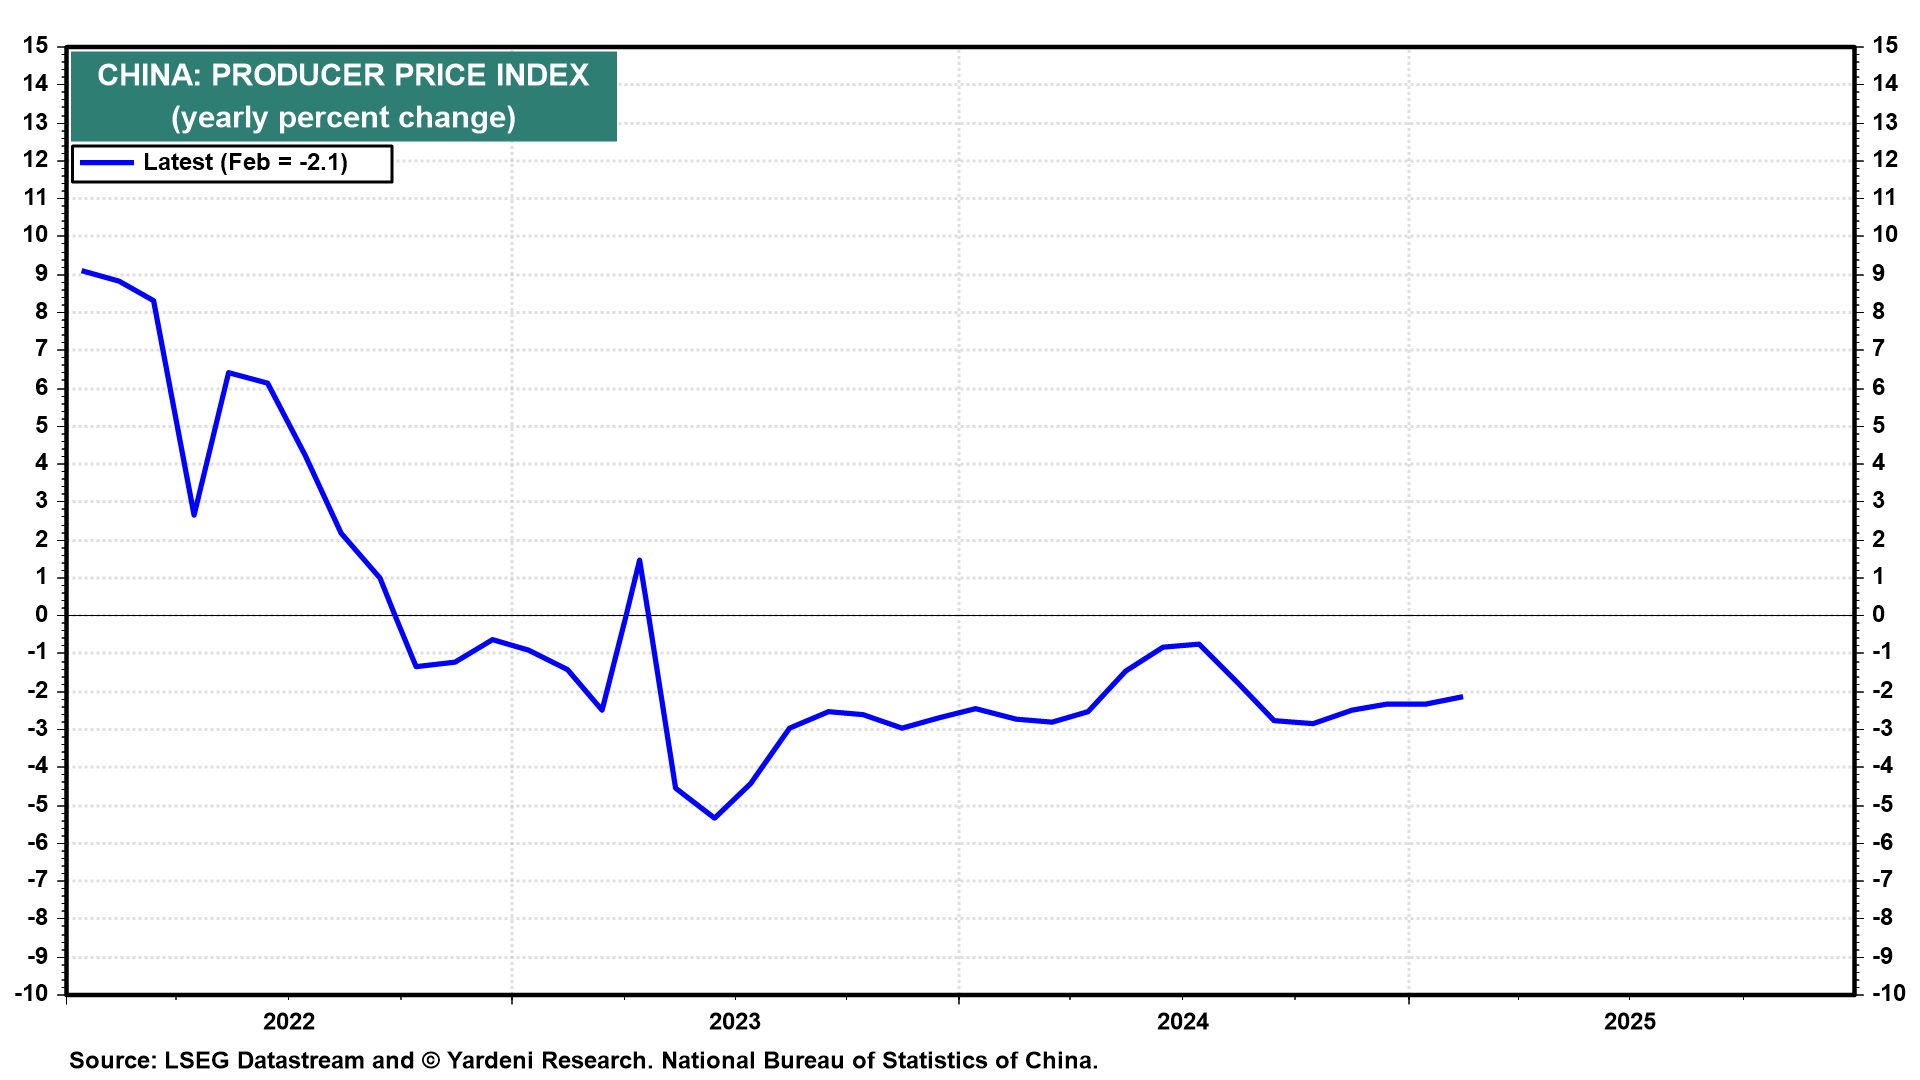This screenshot has width=1920, height=1080.
Task: Click the line's dip near 3 in 2021
Action: tap(193, 514)
